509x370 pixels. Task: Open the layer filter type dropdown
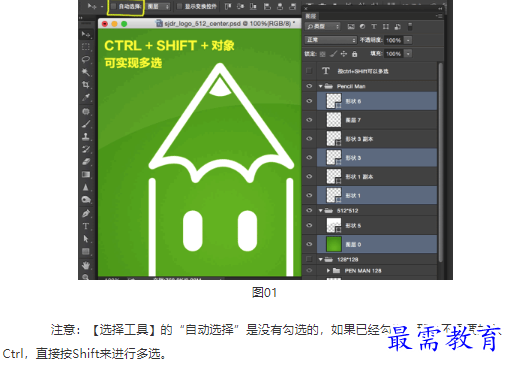pyautogui.click(x=323, y=26)
